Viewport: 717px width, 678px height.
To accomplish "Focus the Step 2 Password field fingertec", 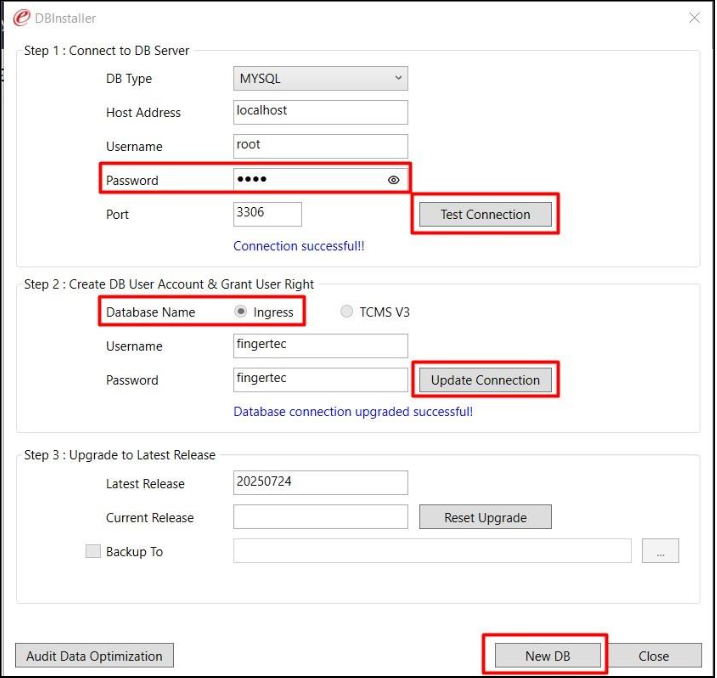I will [x=320, y=380].
